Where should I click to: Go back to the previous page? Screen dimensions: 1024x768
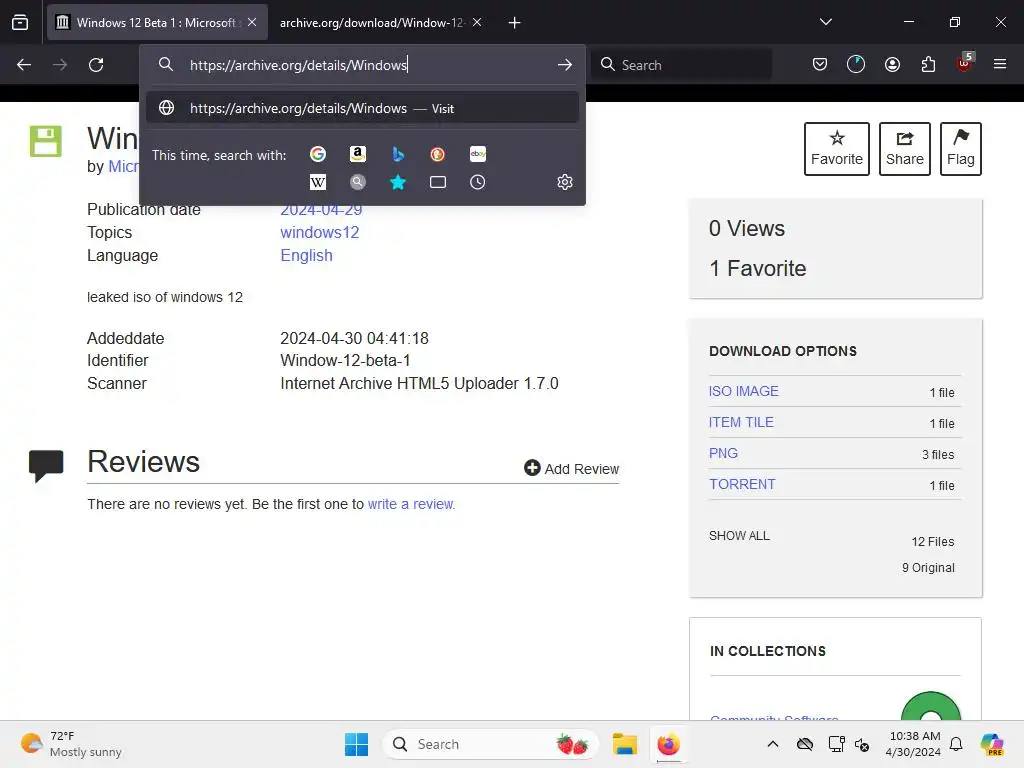pyautogui.click(x=24, y=65)
